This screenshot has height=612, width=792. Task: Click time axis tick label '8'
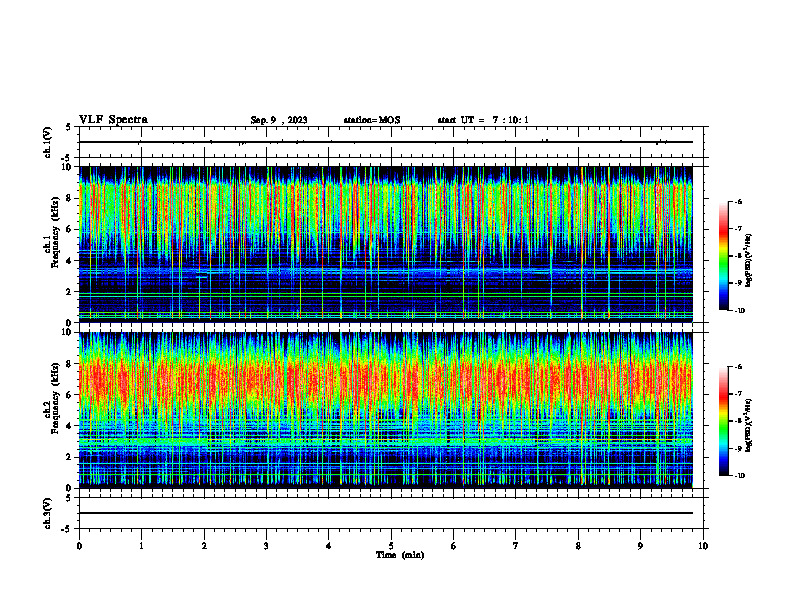click(x=578, y=546)
